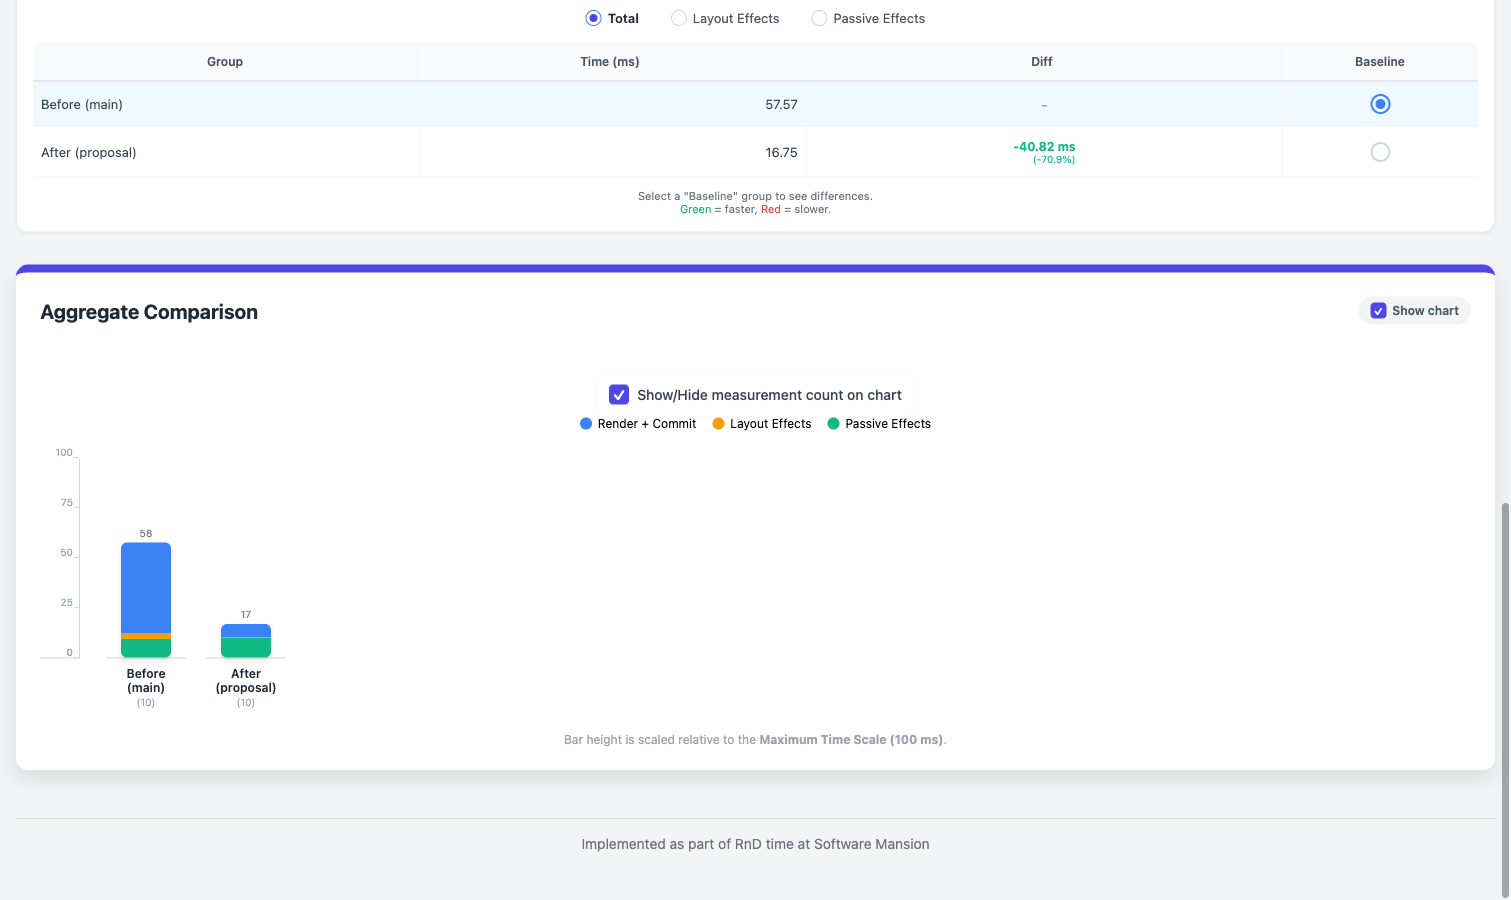The width and height of the screenshot is (1511, 900).
Task: Click the 57.57 time value
Action: pos(781,104)
